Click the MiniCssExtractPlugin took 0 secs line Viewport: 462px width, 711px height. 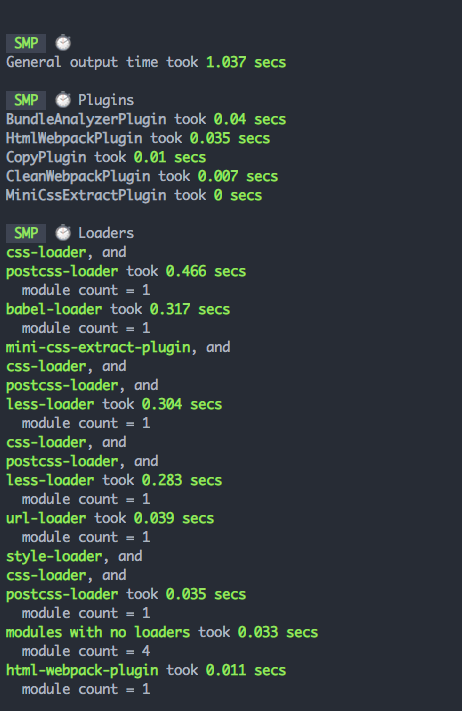click(134, 195)
